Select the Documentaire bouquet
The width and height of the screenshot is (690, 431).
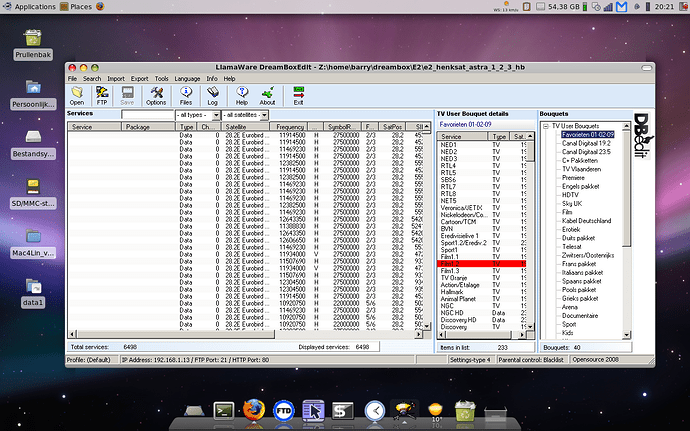pos(580,316)
